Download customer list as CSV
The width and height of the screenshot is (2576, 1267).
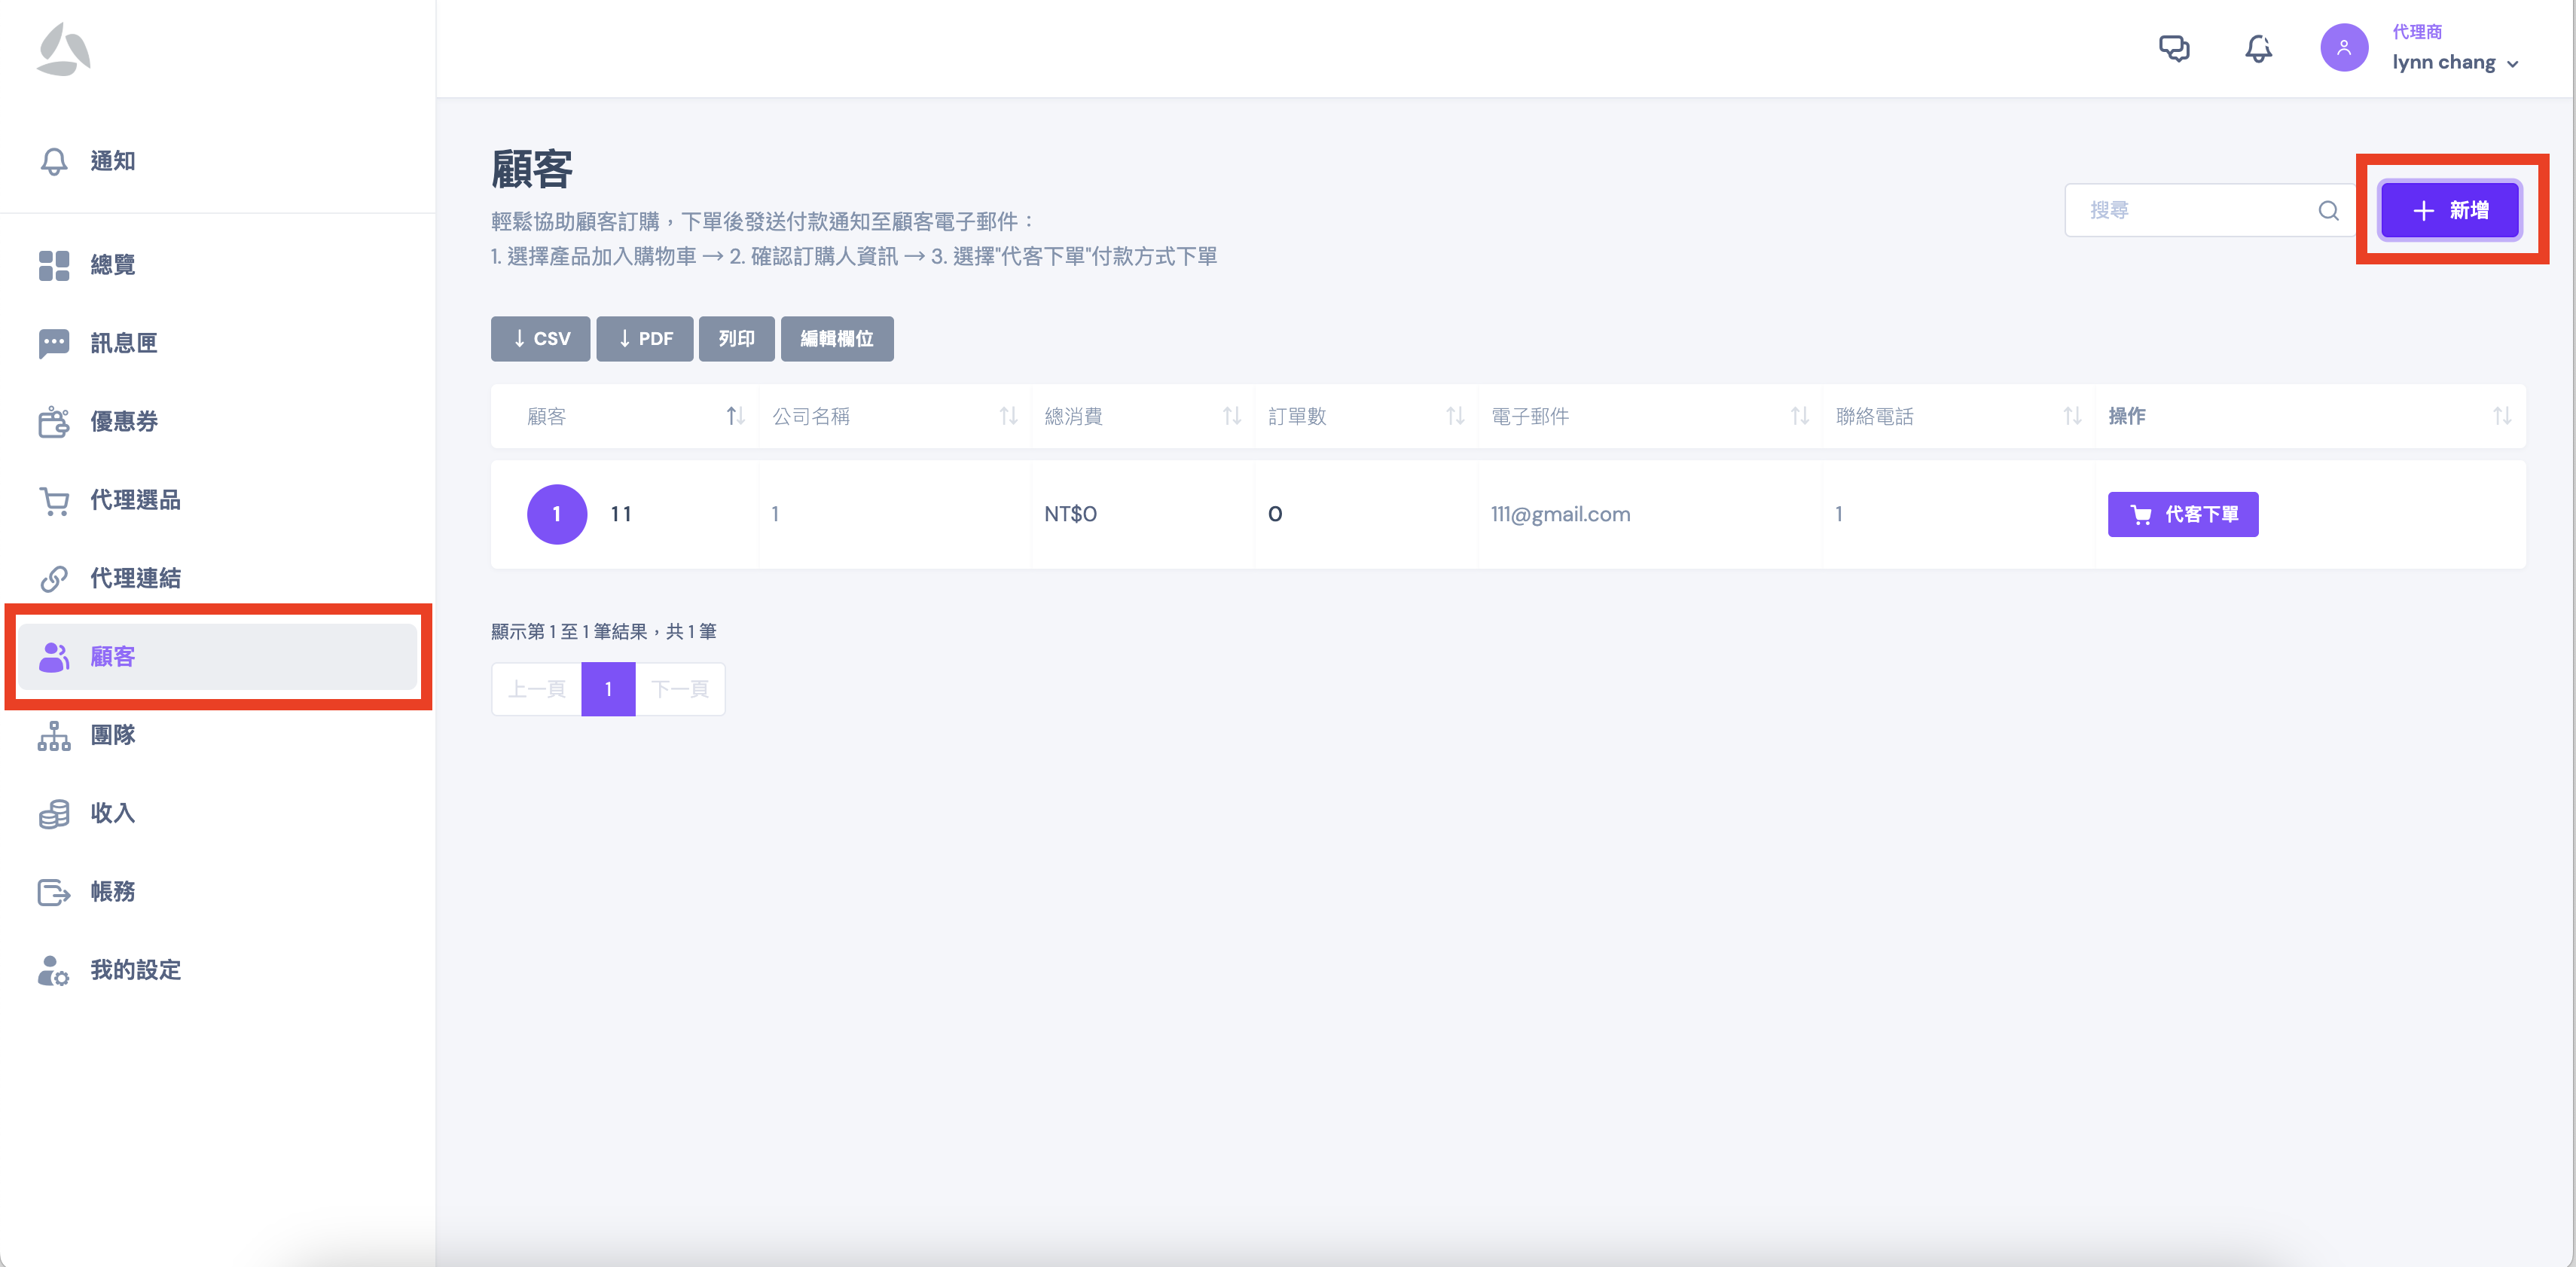tap(540, 339)
